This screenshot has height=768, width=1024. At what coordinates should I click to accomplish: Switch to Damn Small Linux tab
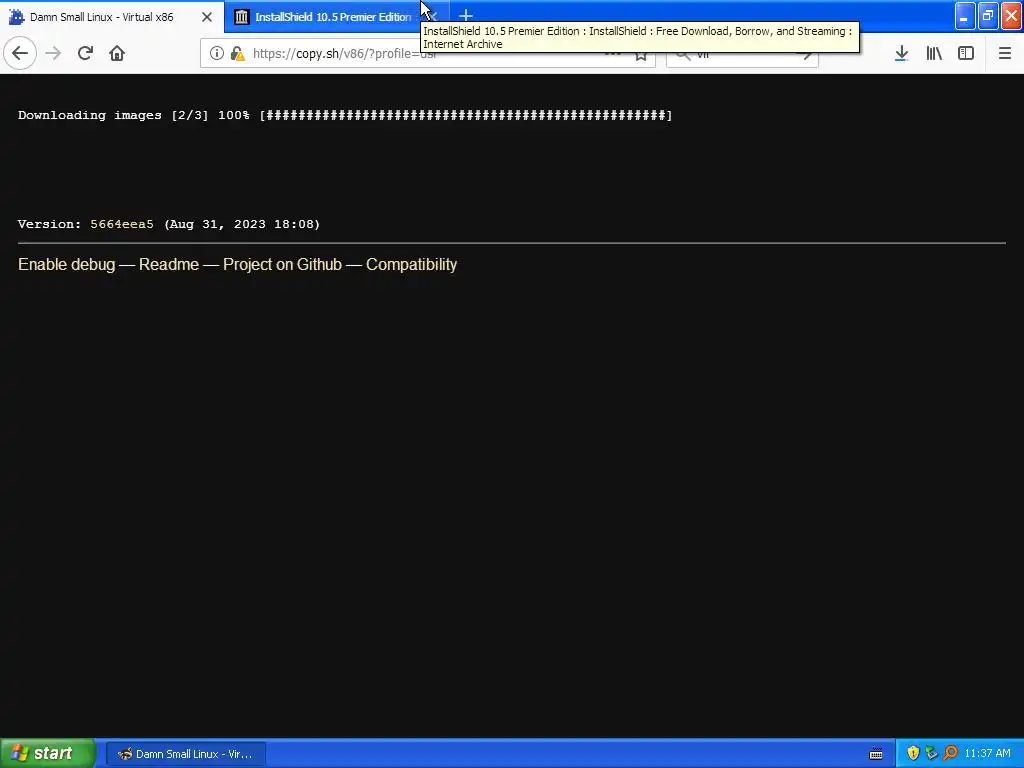coord(112,17)
